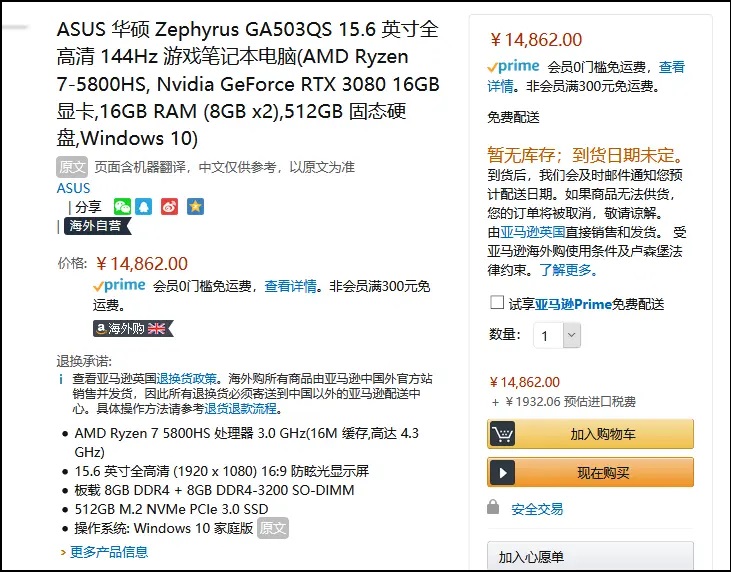731x572 pixels.
Task: Share the product via Weibo icon
Action: [x=169, y=207]
